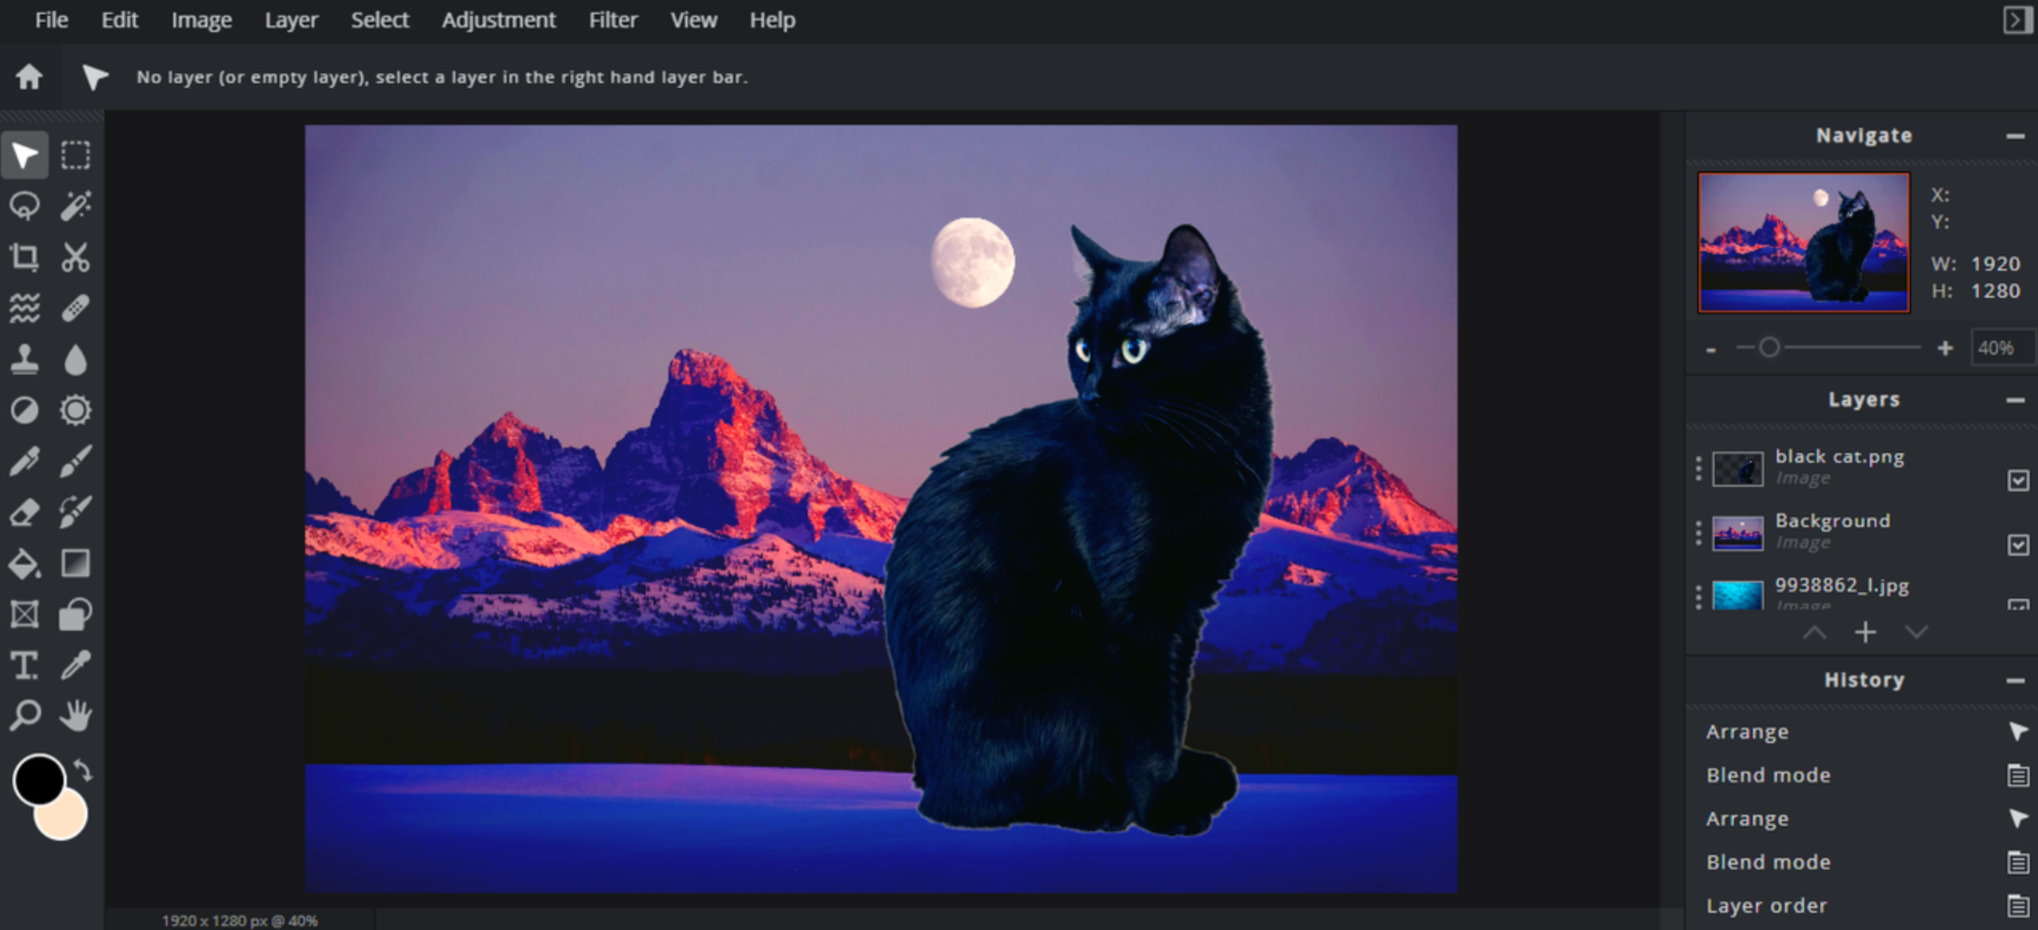Open the Filter menu
This screenshot has width=2038, height=930.
[x=613, y=19]
